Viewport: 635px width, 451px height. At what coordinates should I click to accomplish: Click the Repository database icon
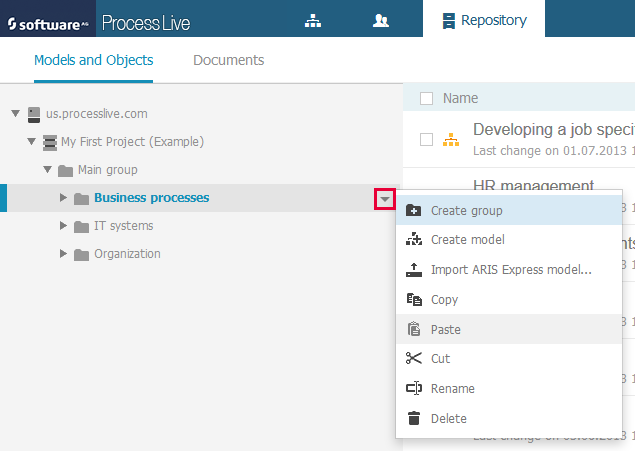pos(448,21)
